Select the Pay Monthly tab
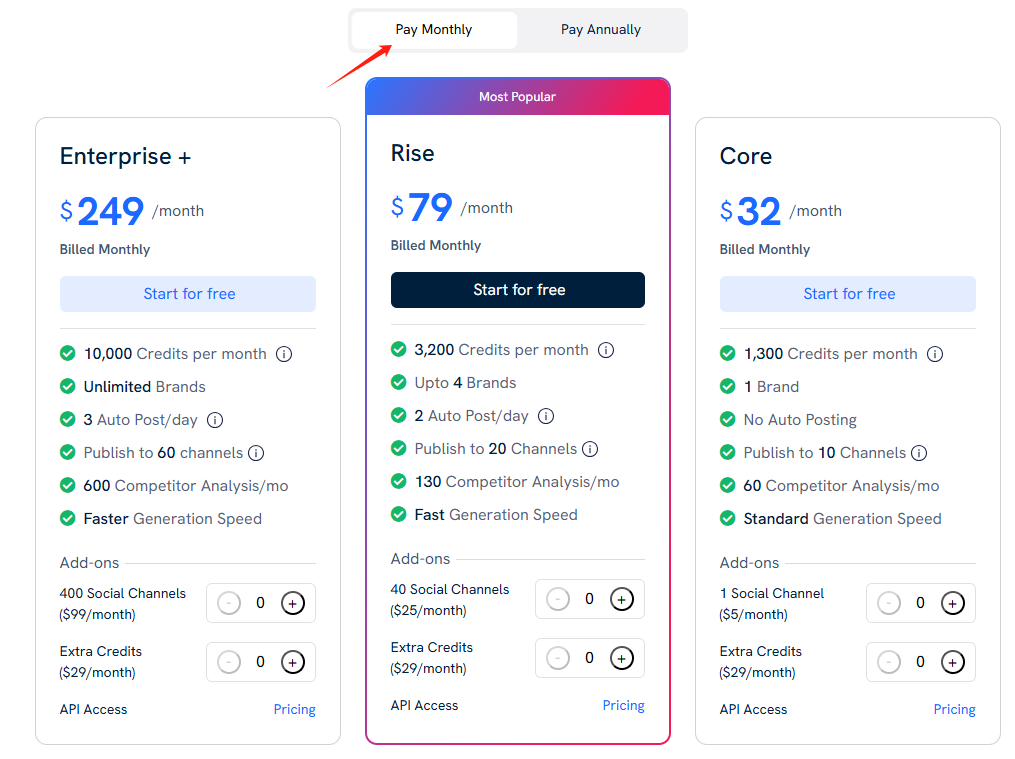 [433, 29]
